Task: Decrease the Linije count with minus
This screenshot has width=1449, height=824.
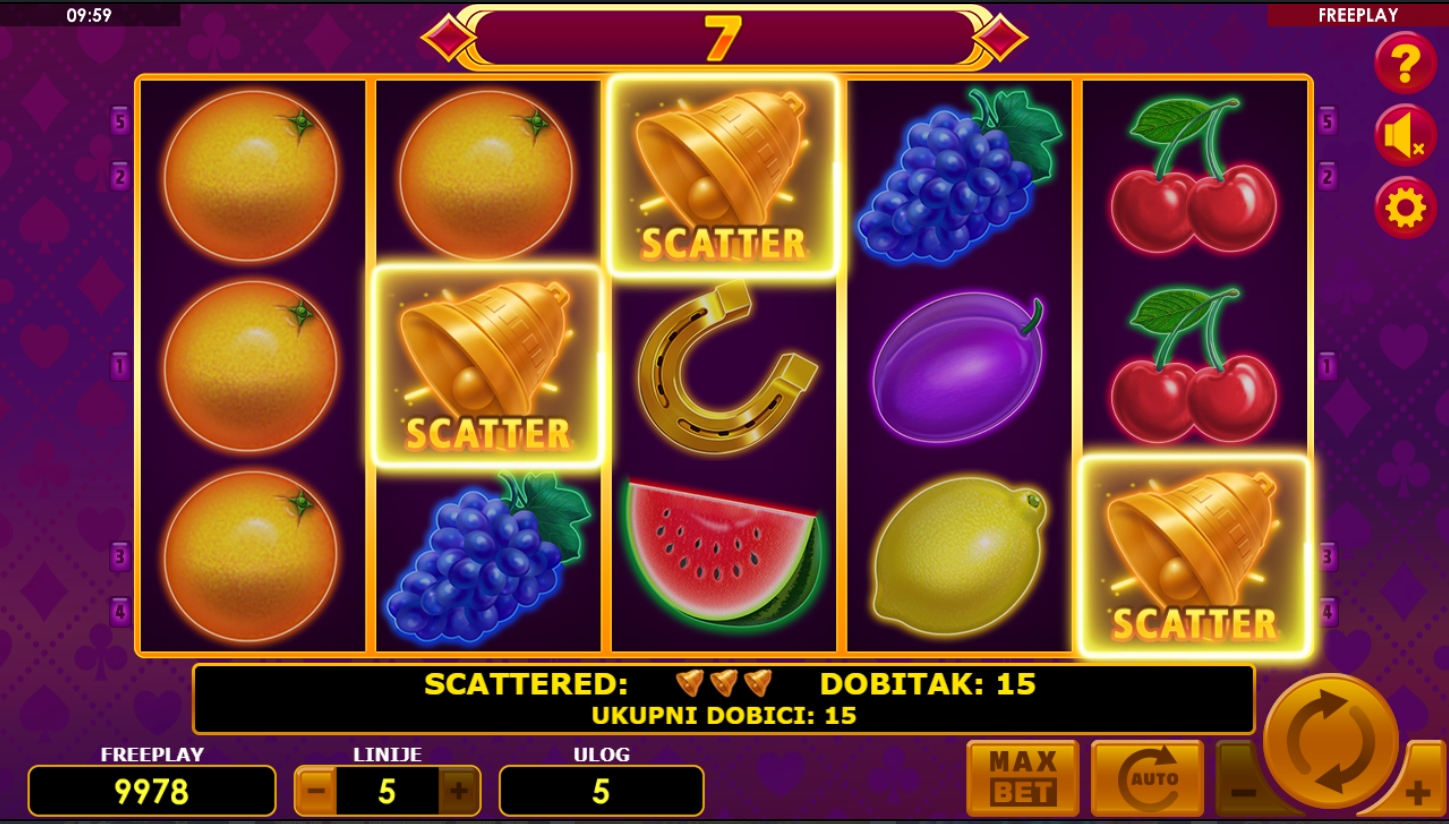Action: pyautogui.click(x=315, y=792)
